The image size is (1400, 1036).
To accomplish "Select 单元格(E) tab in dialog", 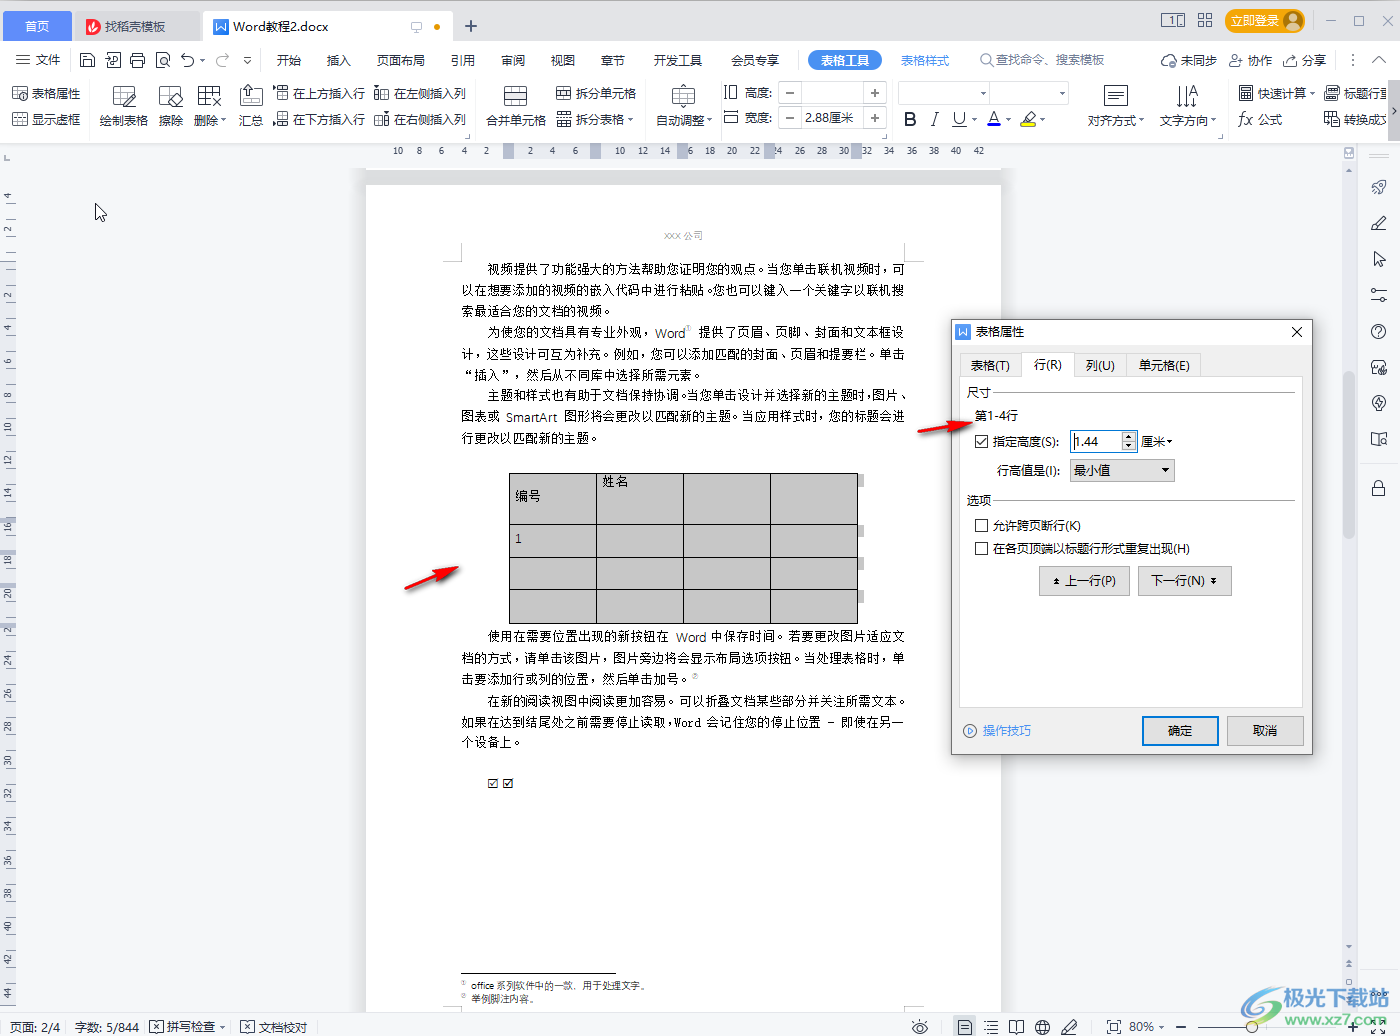I will (x=1164, y=365).
